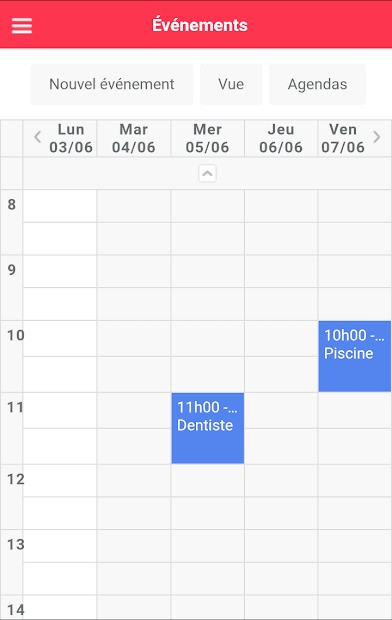Screen dimensions: 392x620
Task: Select the Lun 03/06 day header
Action: coord(71,138)
